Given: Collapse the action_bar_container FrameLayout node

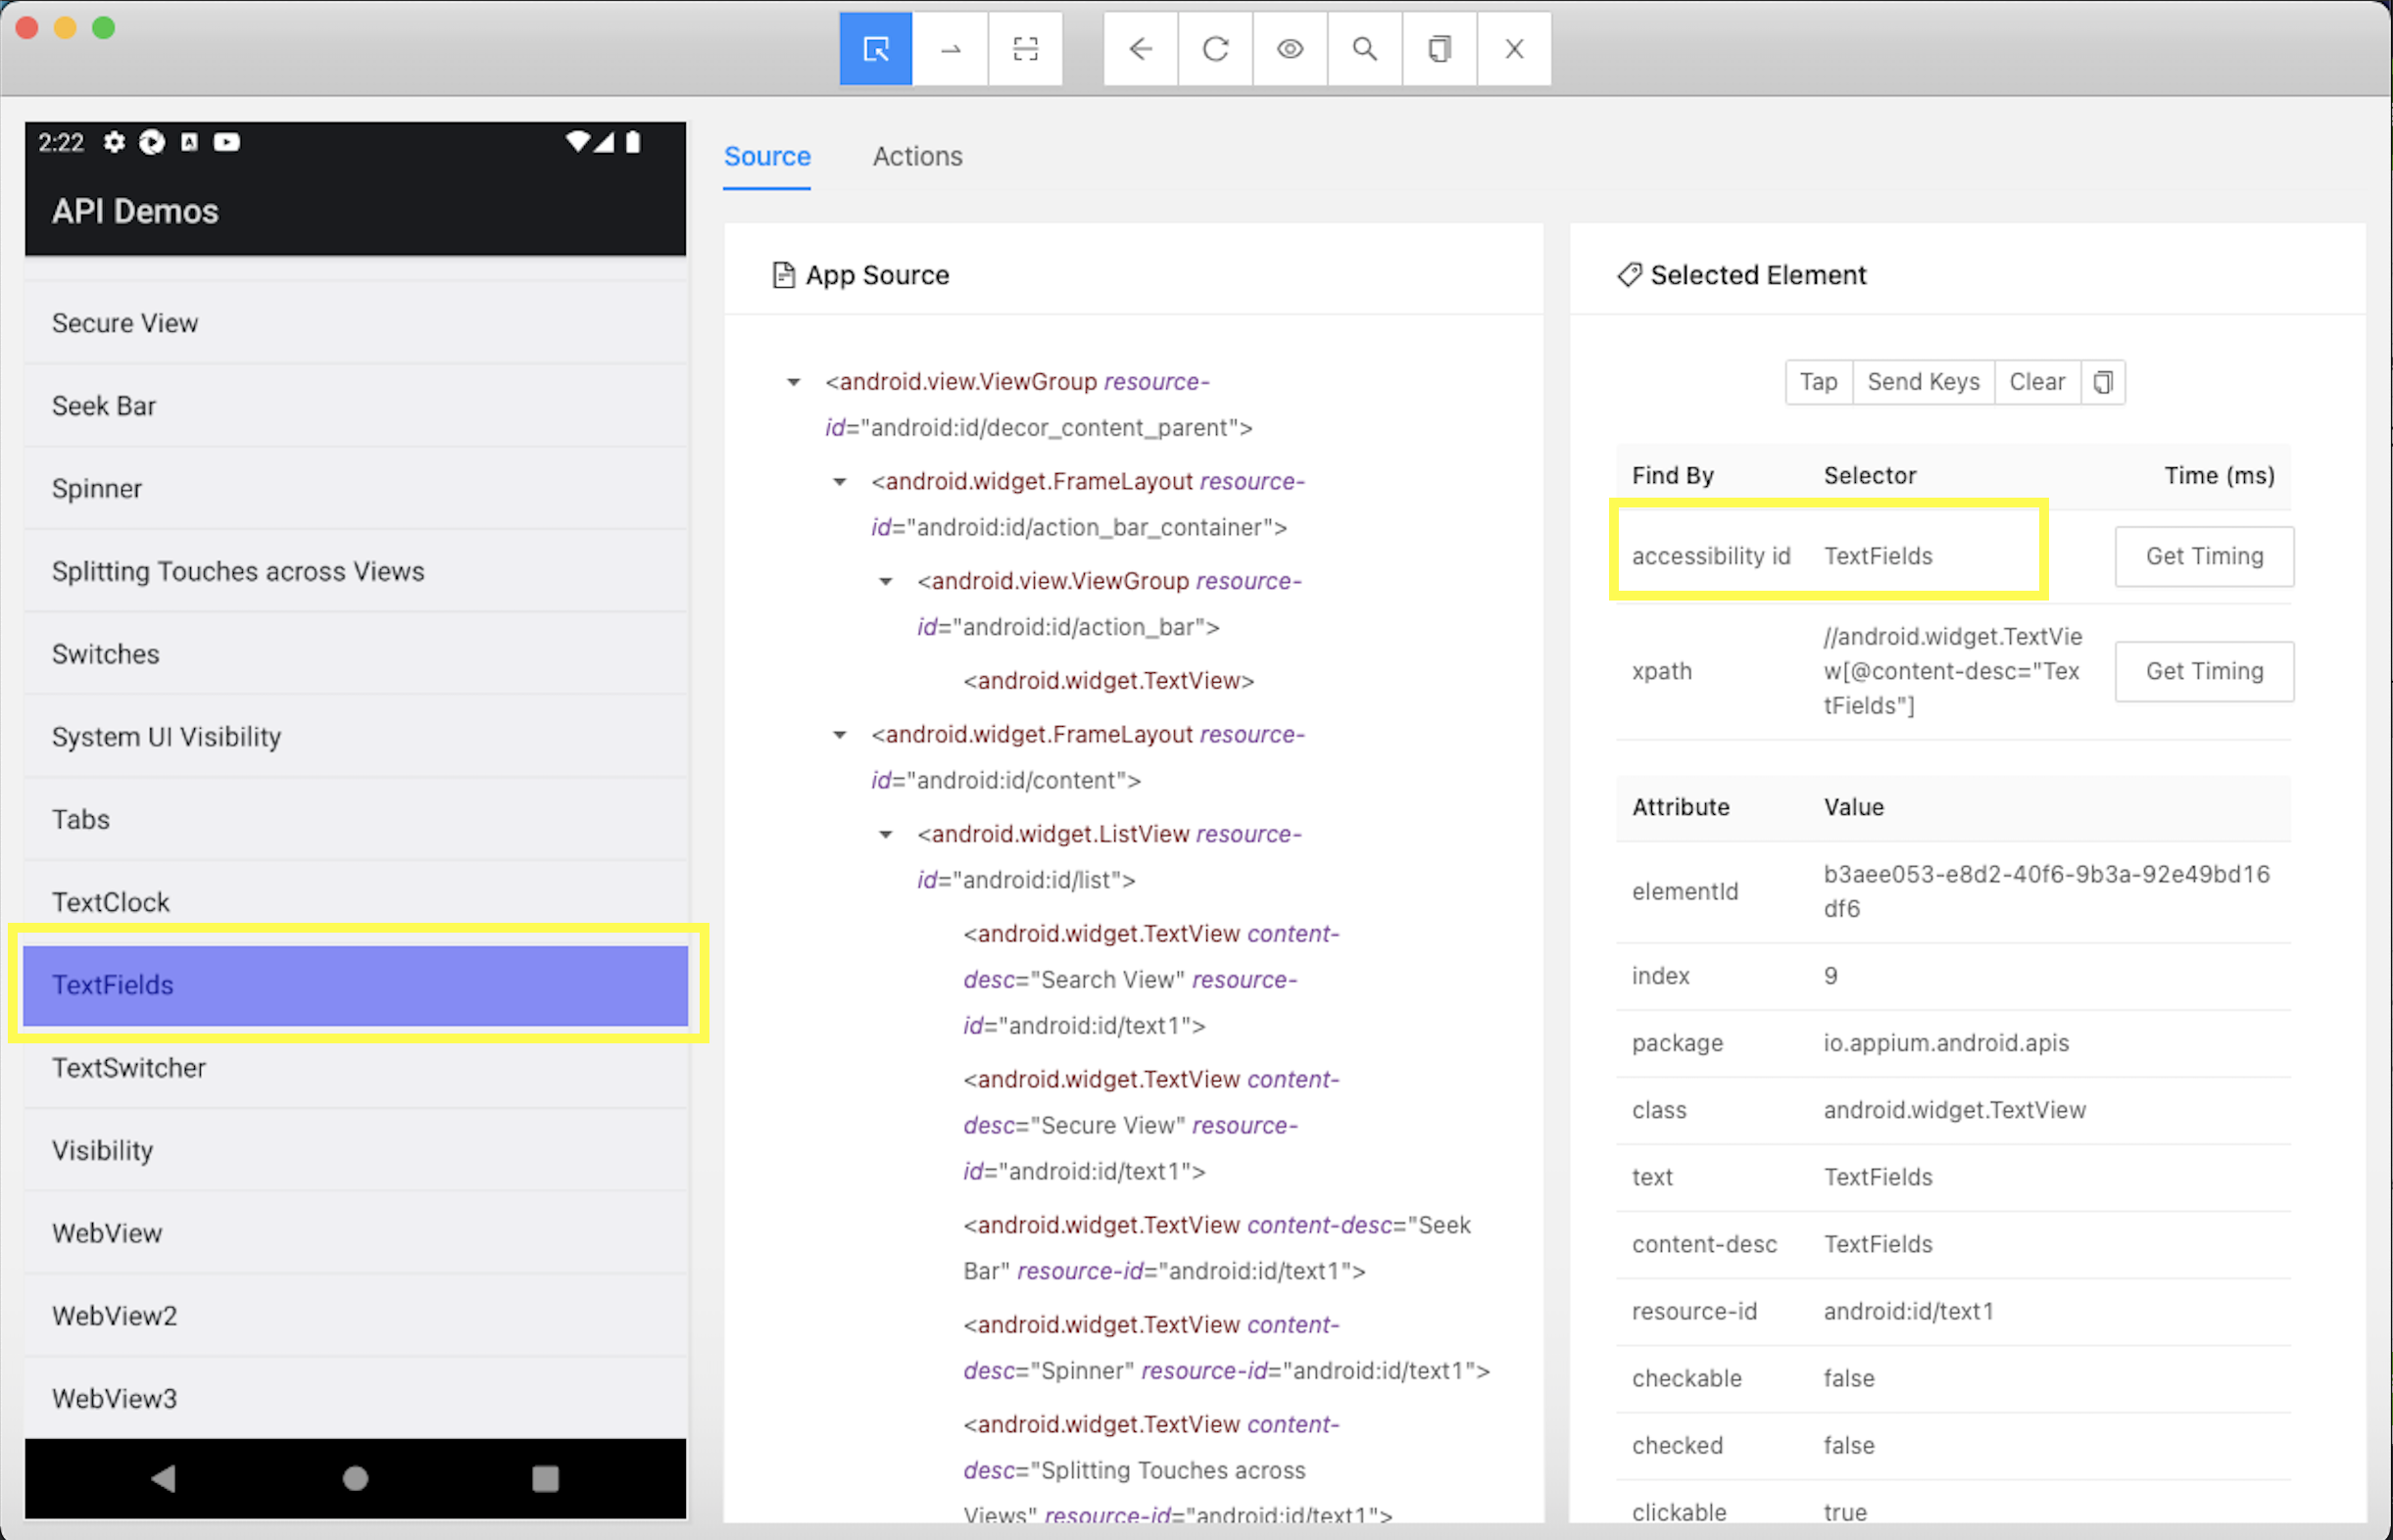Looking at the screenshot, I should (839, 482).
